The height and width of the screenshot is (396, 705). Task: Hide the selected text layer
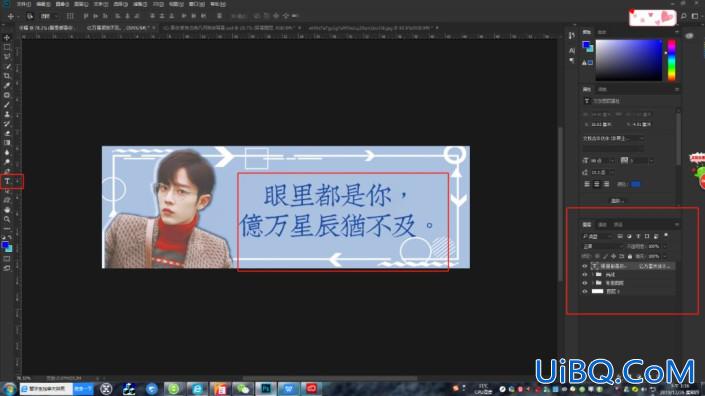pyautogui.click(x=585, y=266)
